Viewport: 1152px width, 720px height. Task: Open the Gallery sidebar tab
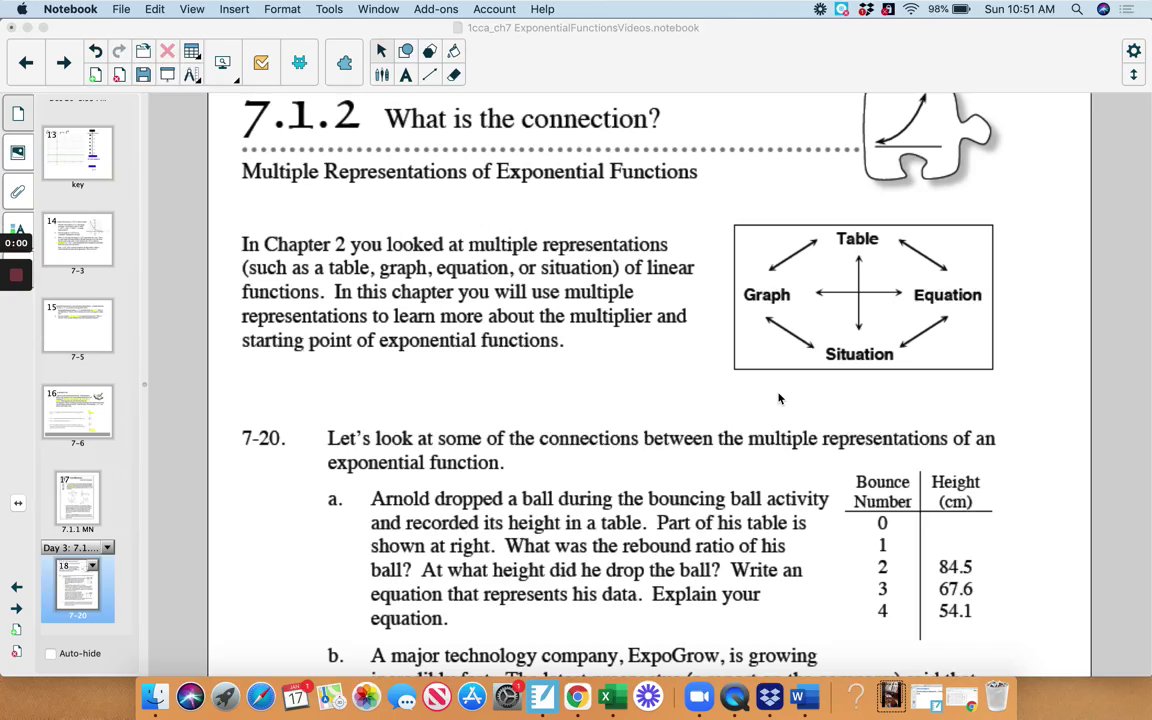(18, 153)
